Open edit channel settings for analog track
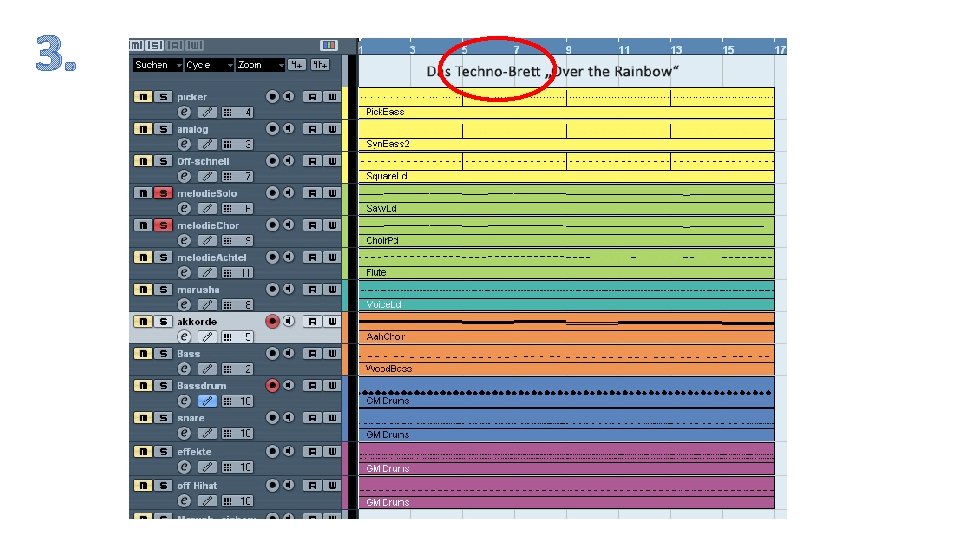This screenshot has width=960, height=540. 184,144
